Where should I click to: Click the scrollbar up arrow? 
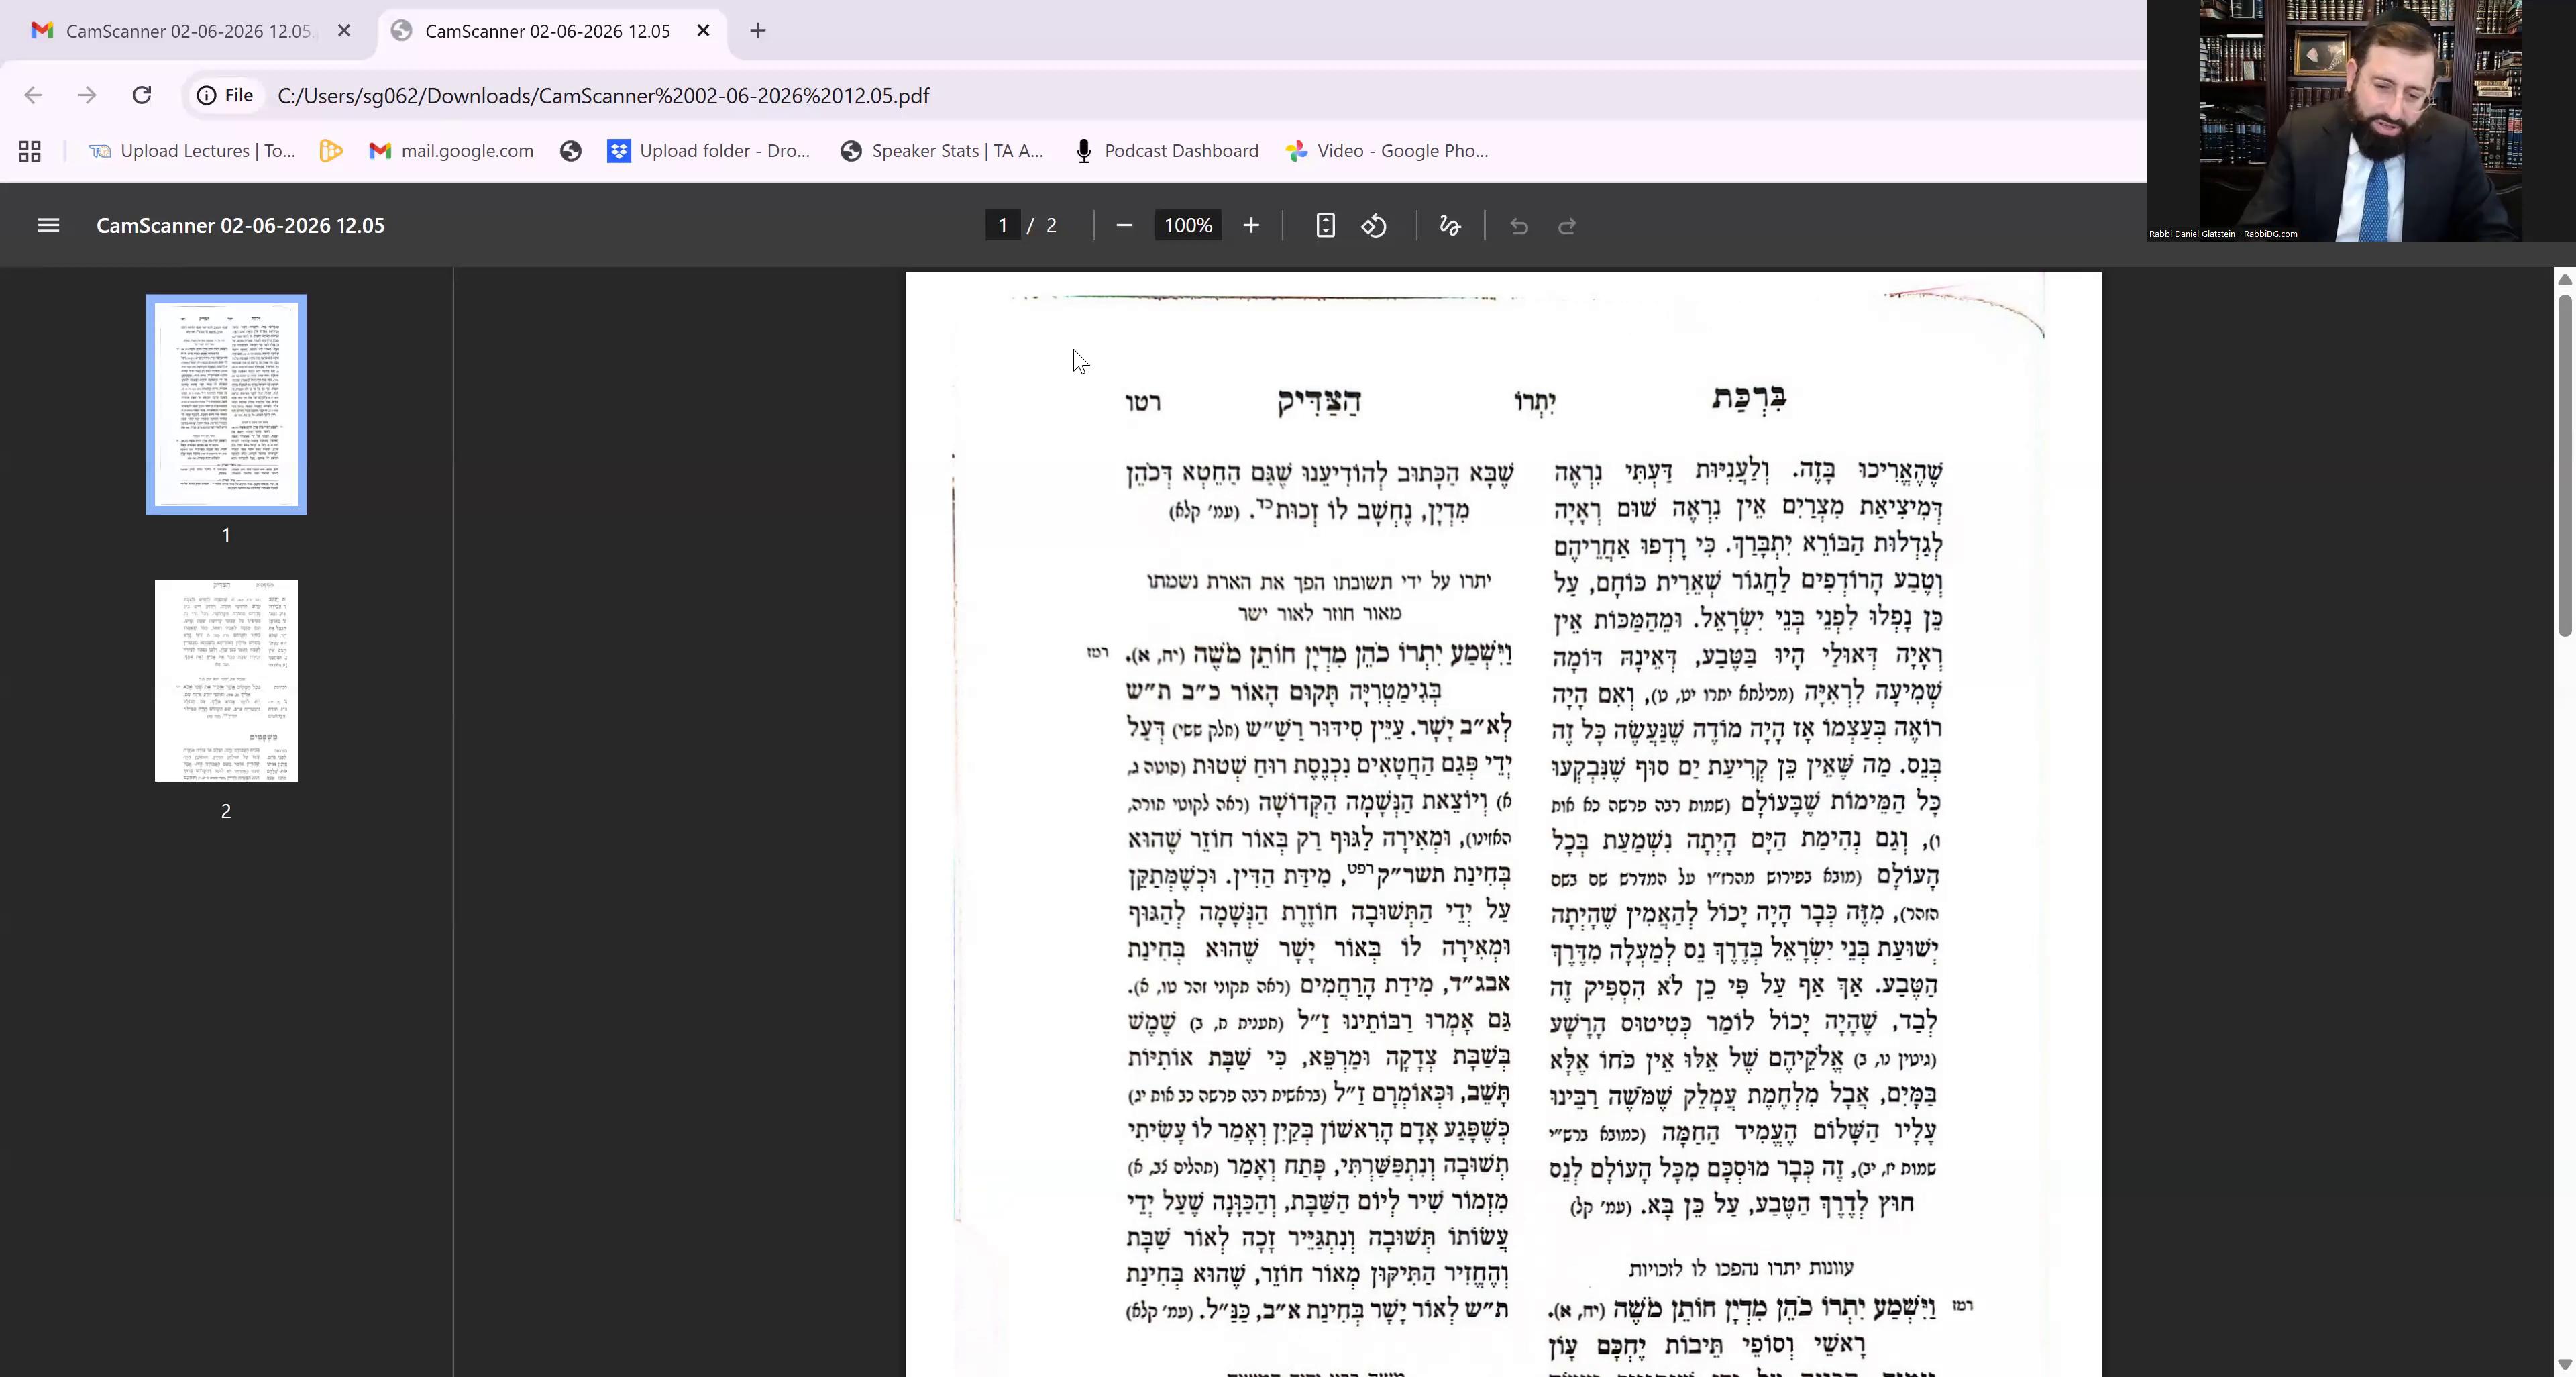[x=2565, y=279]
